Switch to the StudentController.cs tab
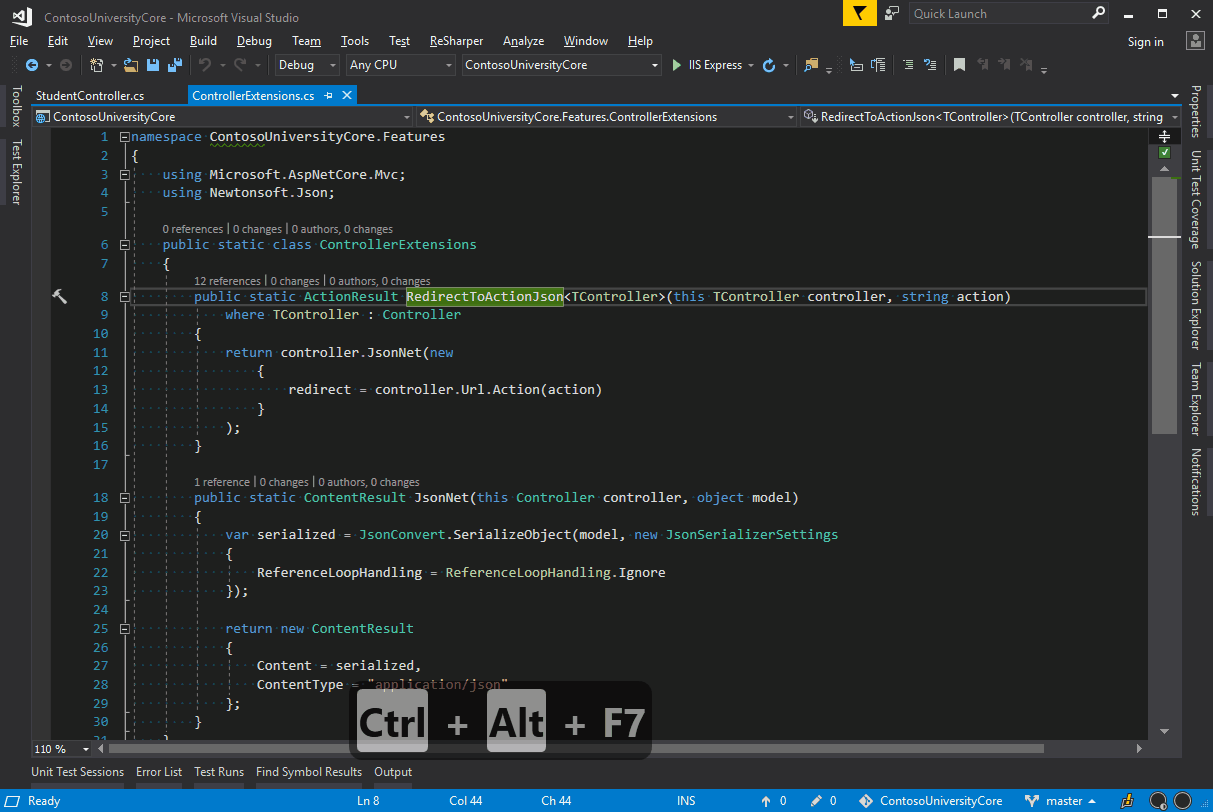Viewport: 1213px width, 812px height. tap(89, 95)
